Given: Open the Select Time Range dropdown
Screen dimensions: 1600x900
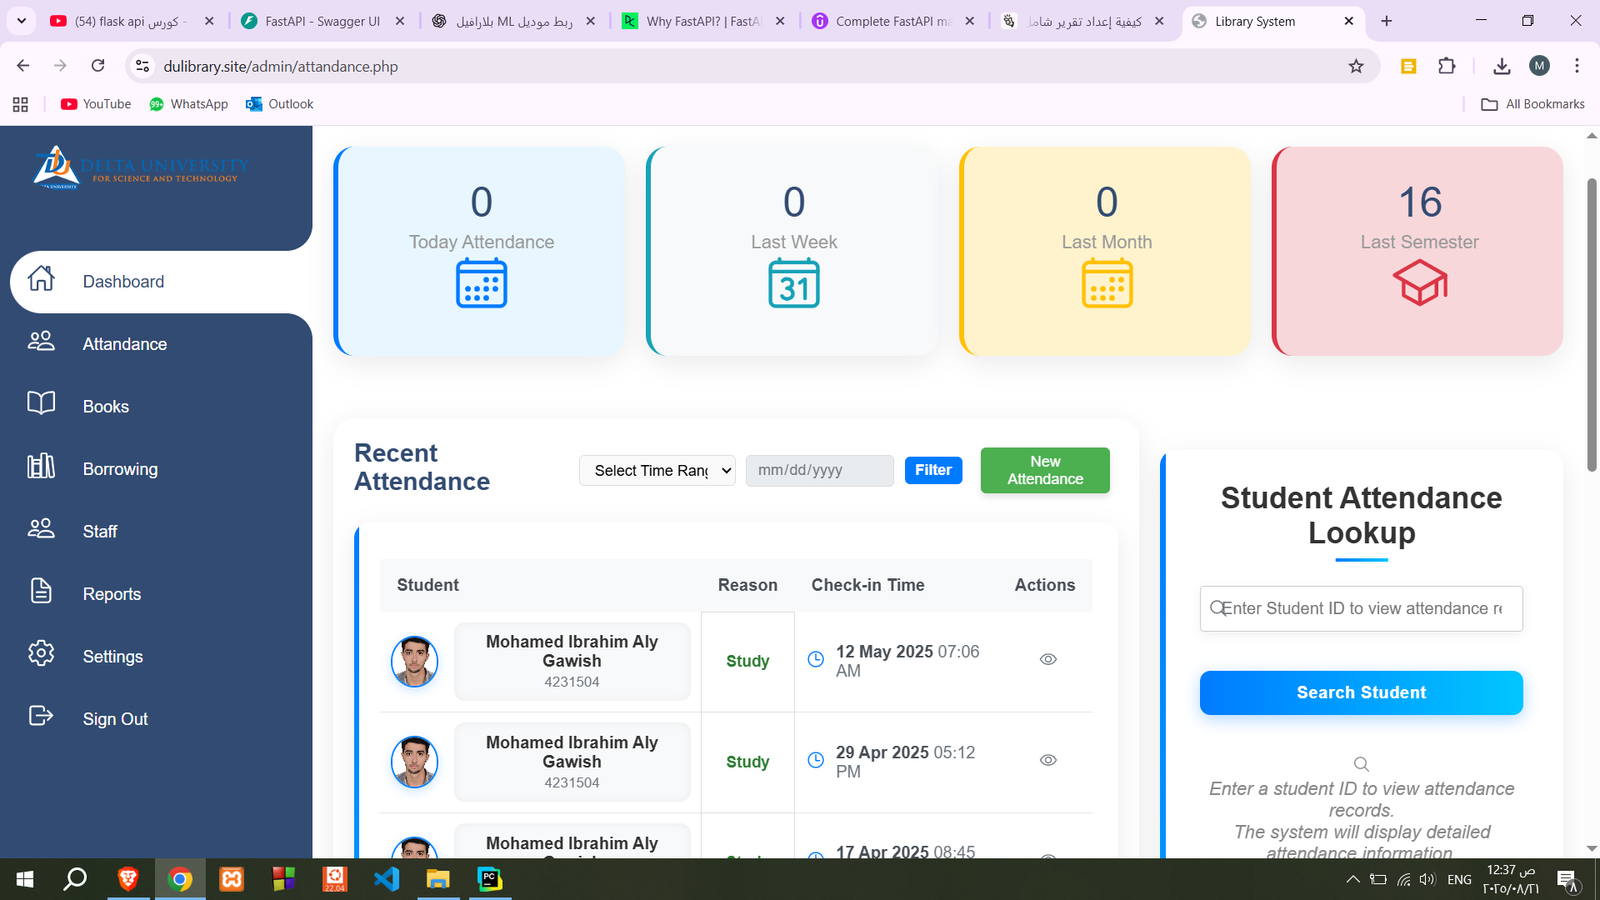Looking at the screenshot, I should [656, 470].
